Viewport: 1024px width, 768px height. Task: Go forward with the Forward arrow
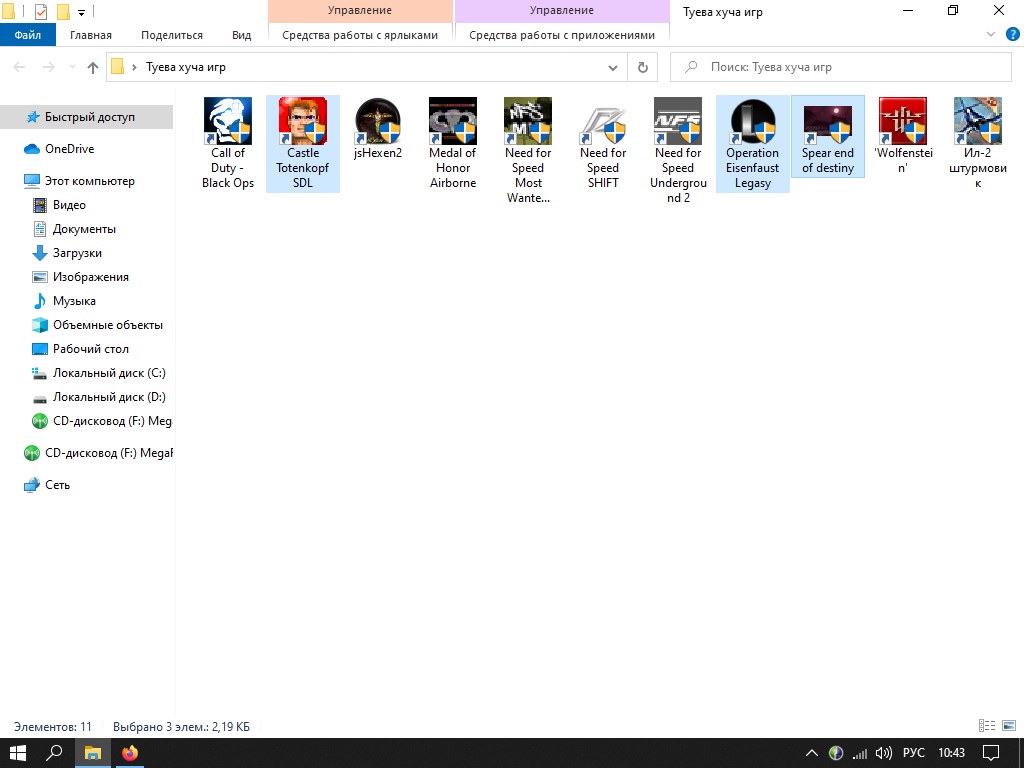coord(49,67)
